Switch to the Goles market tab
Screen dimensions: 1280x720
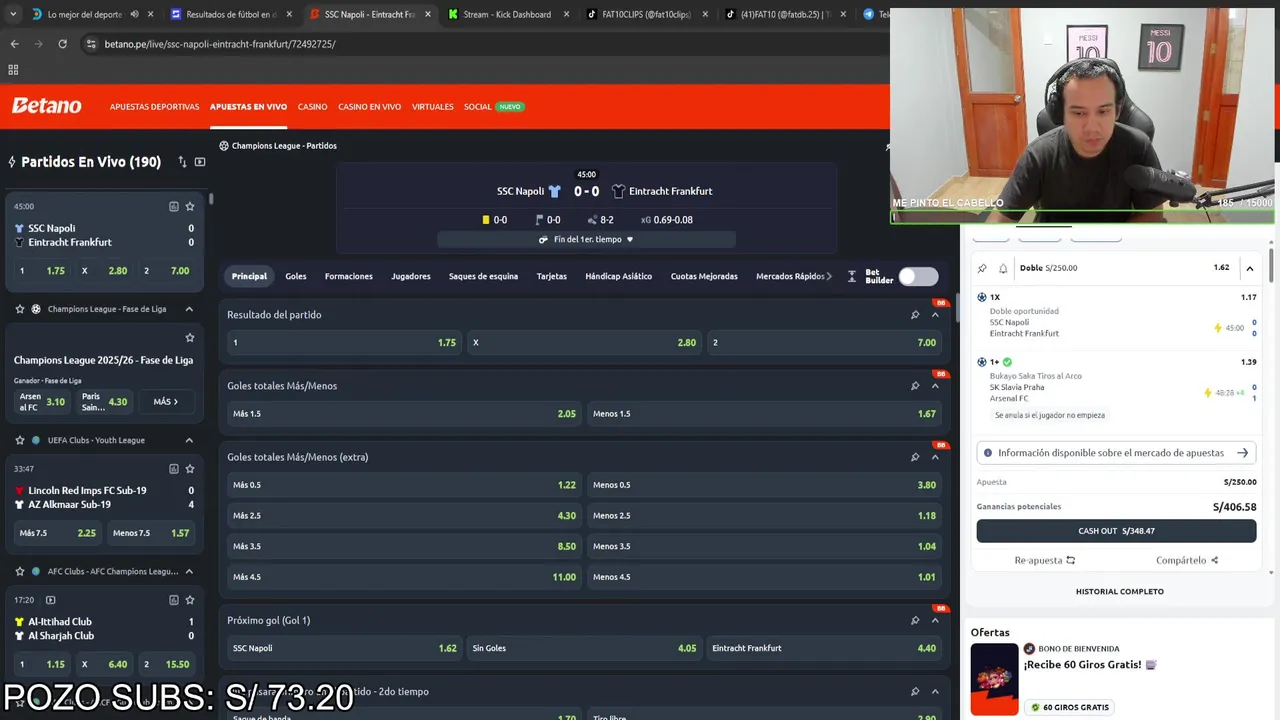coord(296,276)
